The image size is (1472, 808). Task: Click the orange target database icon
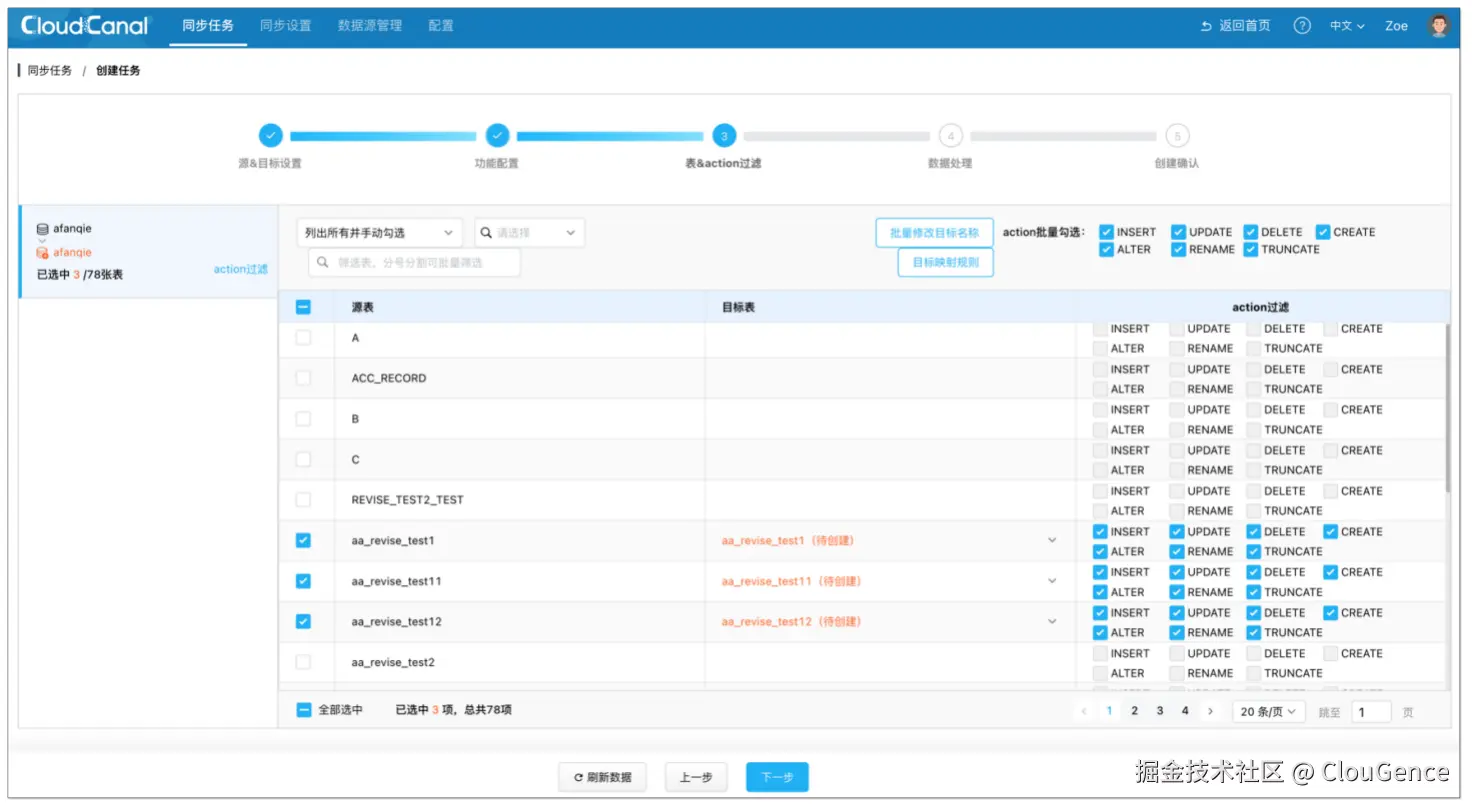pos(42,253)
